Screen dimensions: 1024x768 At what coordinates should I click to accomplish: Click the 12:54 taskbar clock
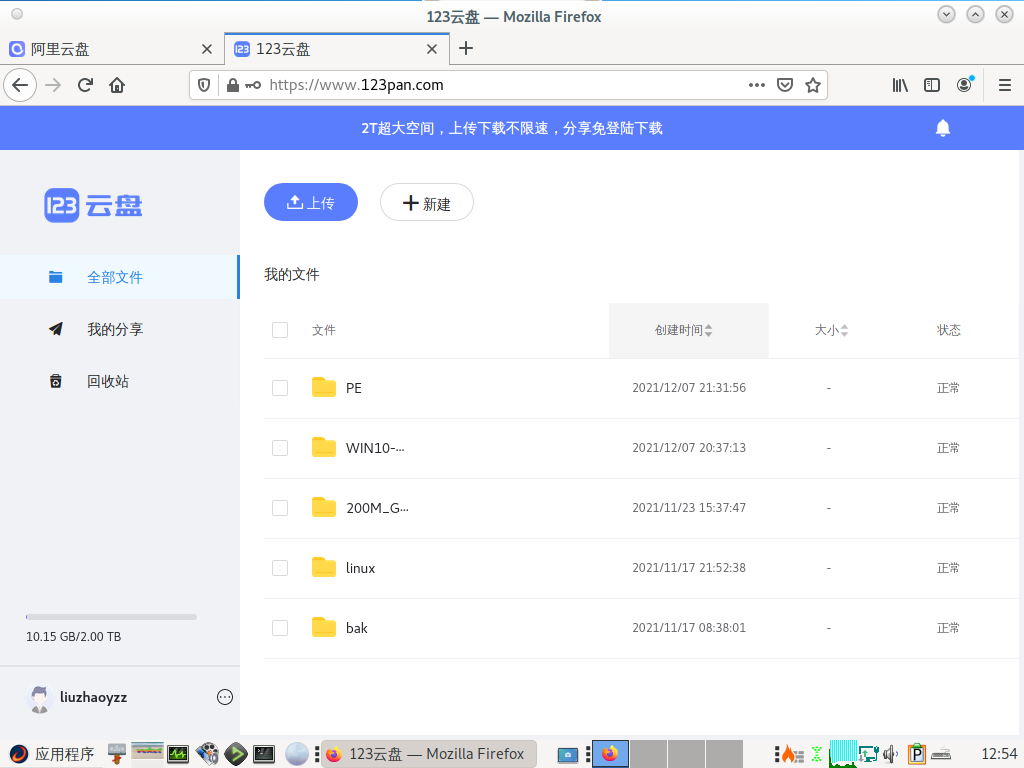(999, 754)
